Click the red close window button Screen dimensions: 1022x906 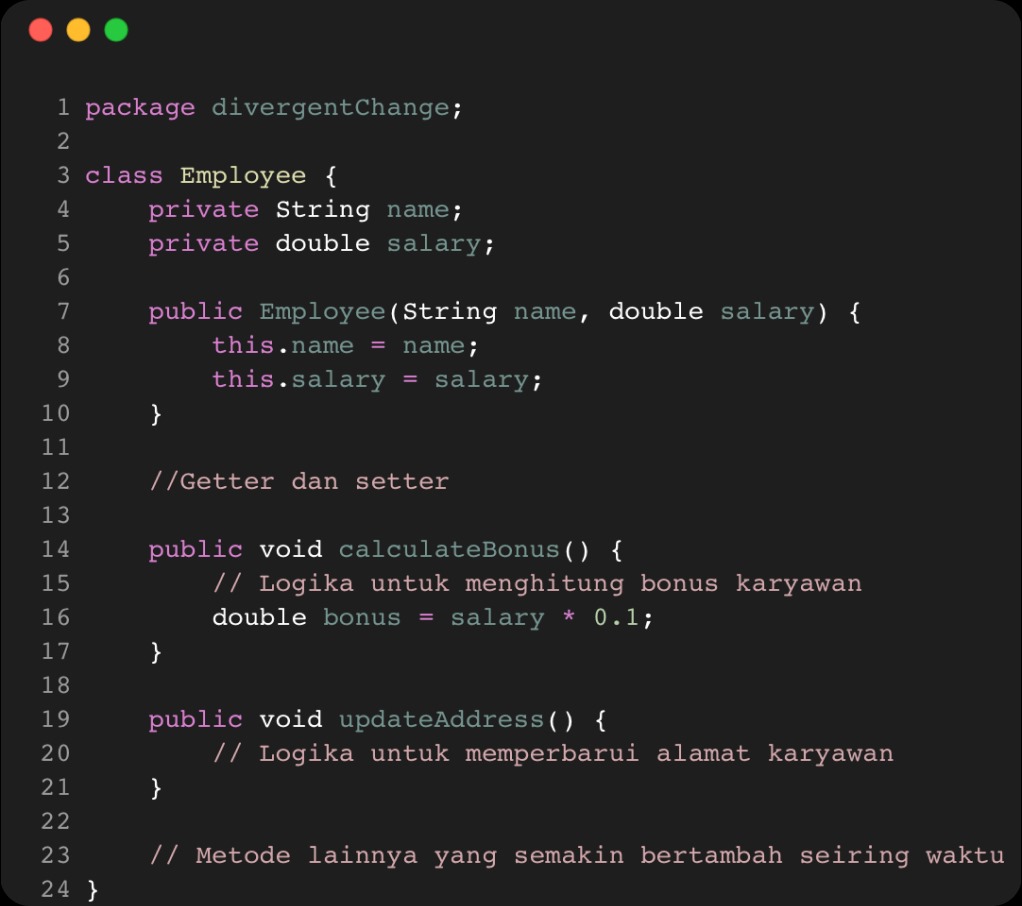point(40,30)
